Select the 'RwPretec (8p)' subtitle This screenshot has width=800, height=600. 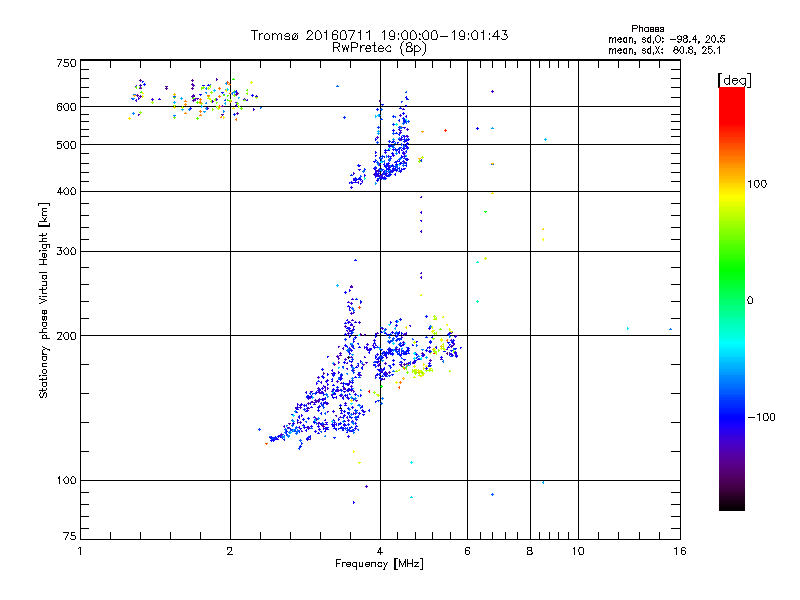[x=379, y=48]
